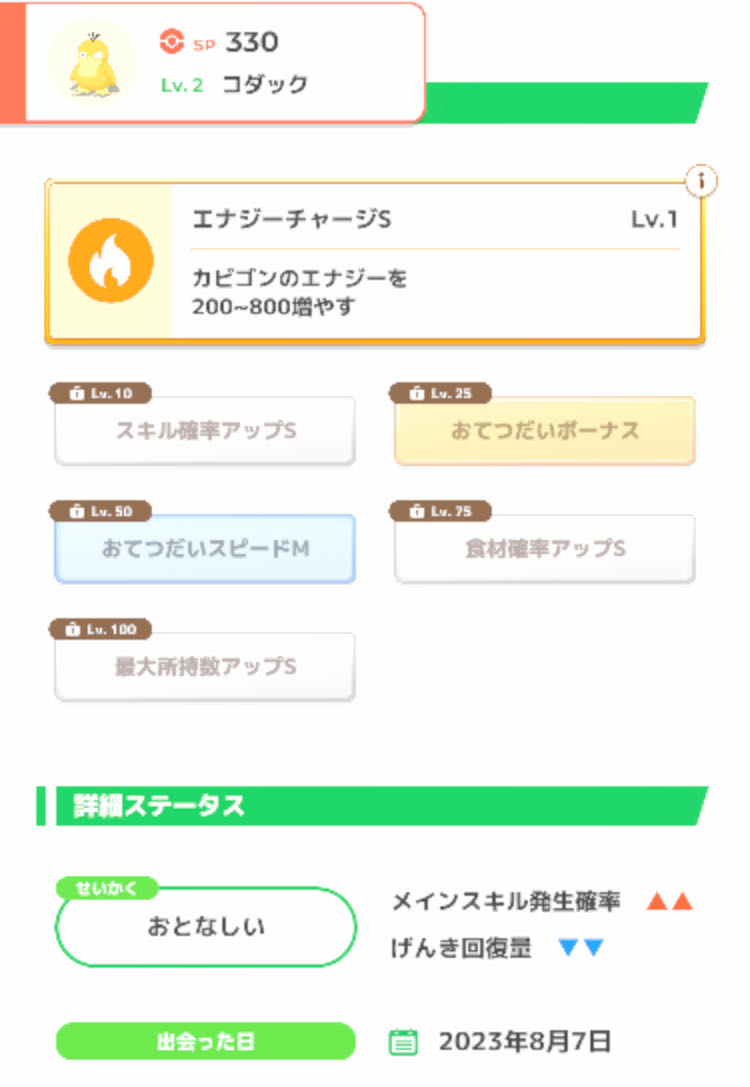The height and width of the screenshot is (1087, 750).
Task: Click the calendar icon beside the date
Action: pyautogui.click(x=402, y=1043)
